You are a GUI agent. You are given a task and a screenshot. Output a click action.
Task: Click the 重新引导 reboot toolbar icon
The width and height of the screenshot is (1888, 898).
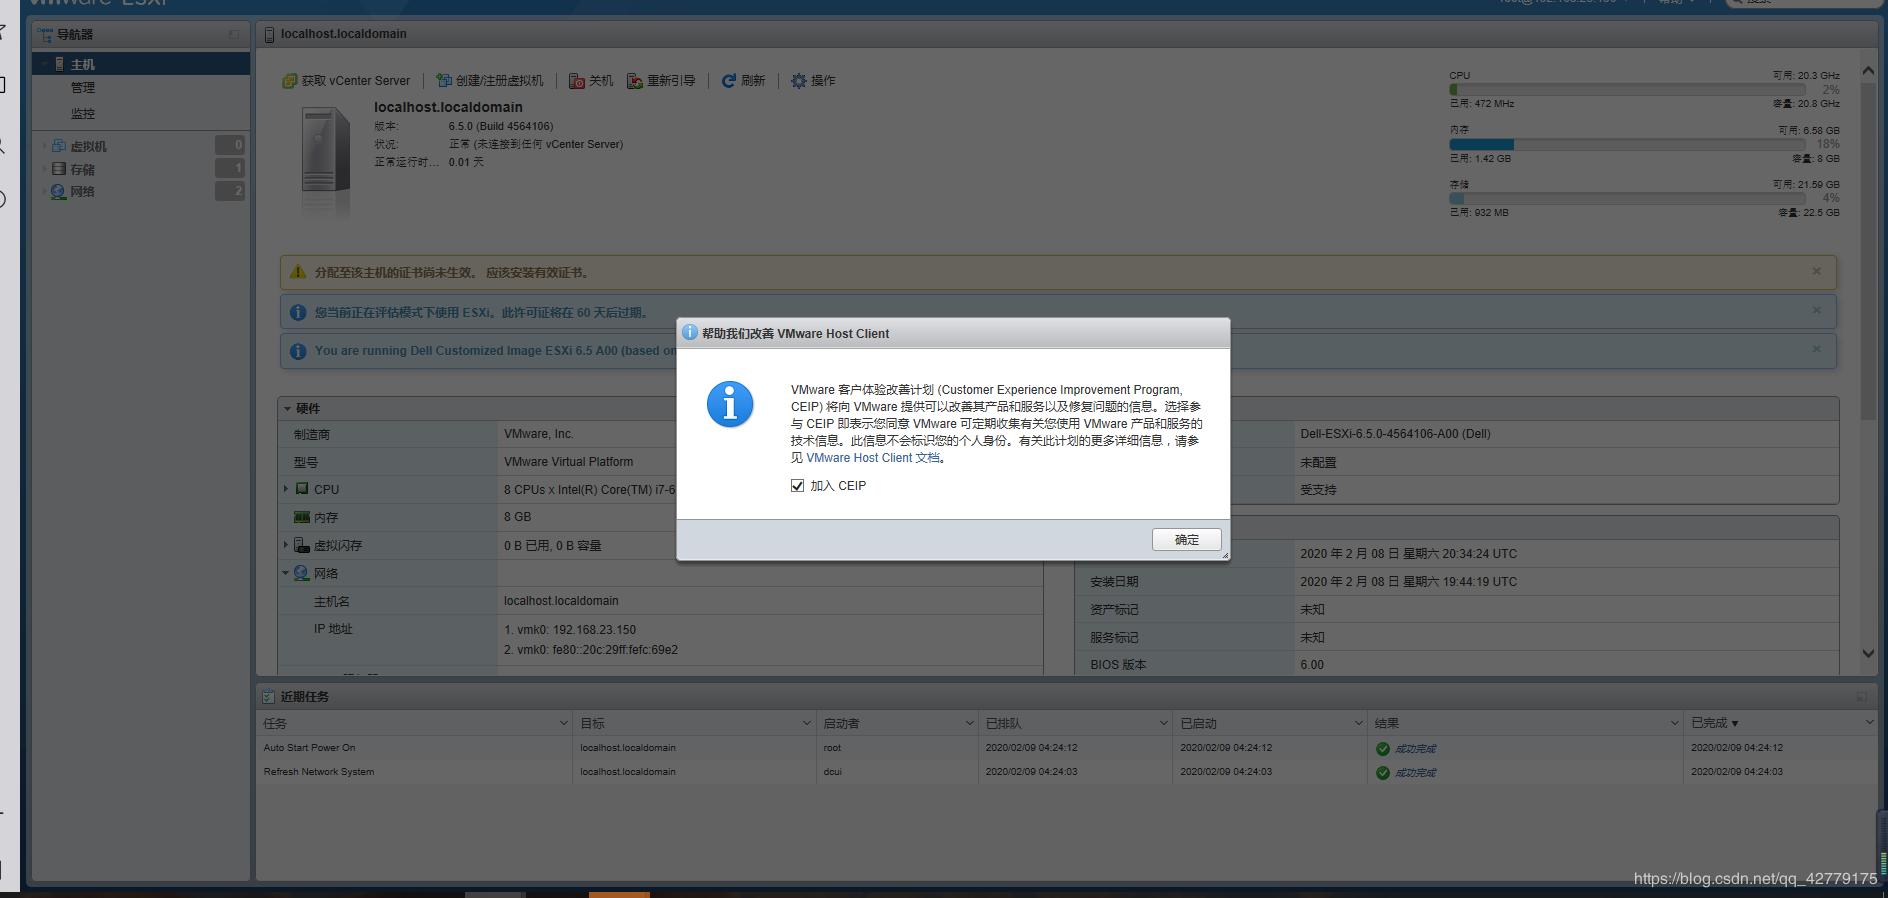pos(635,81)
